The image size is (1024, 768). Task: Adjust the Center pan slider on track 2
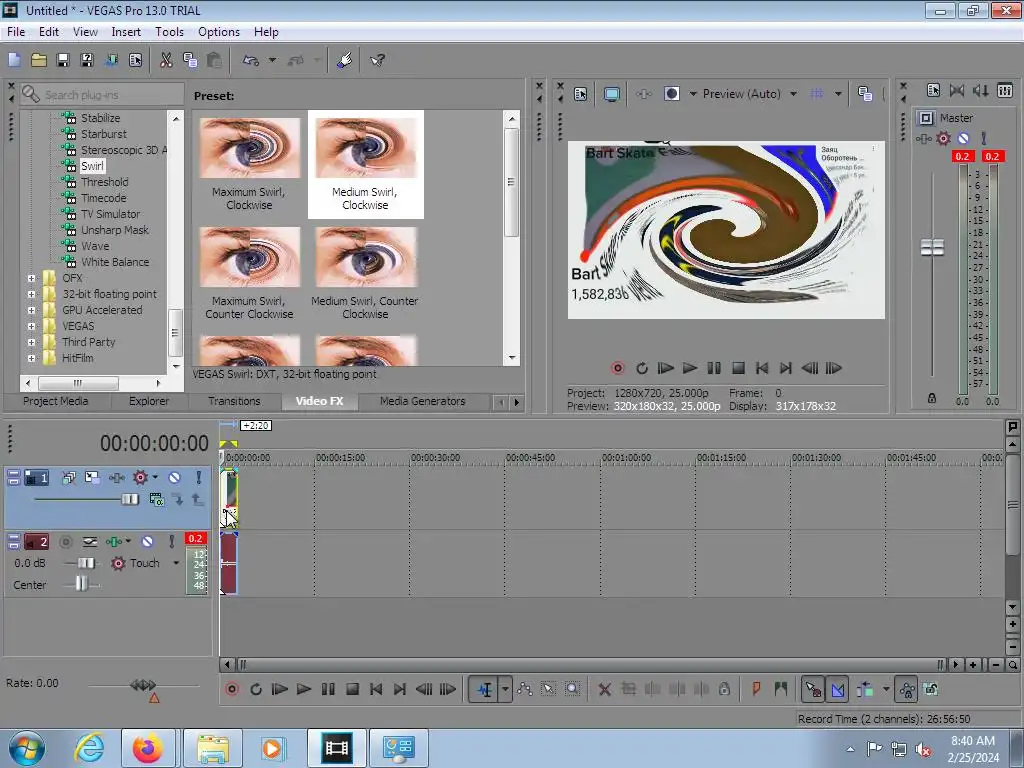(x=80, y=584)
